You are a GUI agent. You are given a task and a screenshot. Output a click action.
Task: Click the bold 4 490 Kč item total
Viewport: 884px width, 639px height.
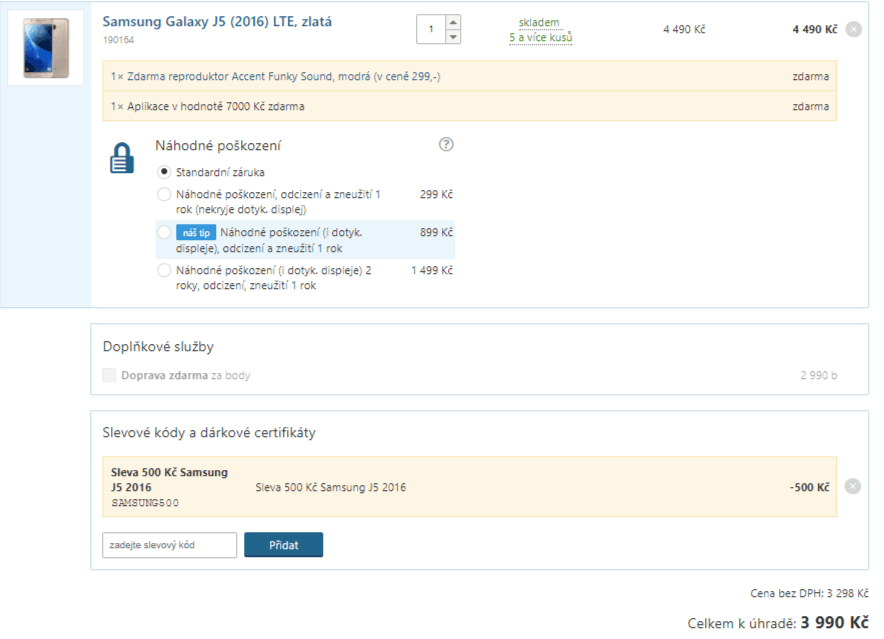(x=815, y=29)
